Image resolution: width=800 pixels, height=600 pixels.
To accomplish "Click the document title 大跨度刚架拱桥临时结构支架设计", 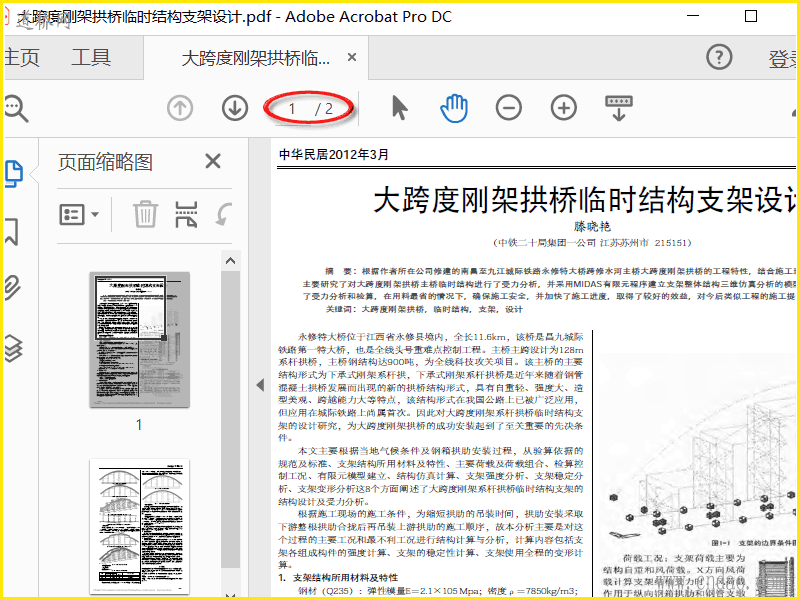I will pyautogui.click(x=585, y=199).
